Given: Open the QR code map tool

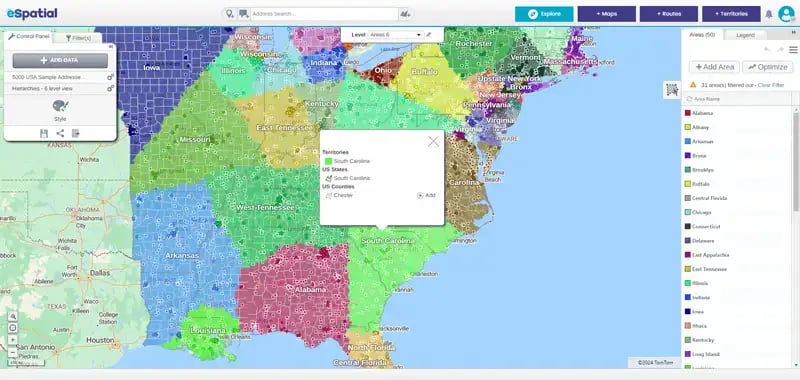Looking at the screenshot, I should (x=672, y=90).
